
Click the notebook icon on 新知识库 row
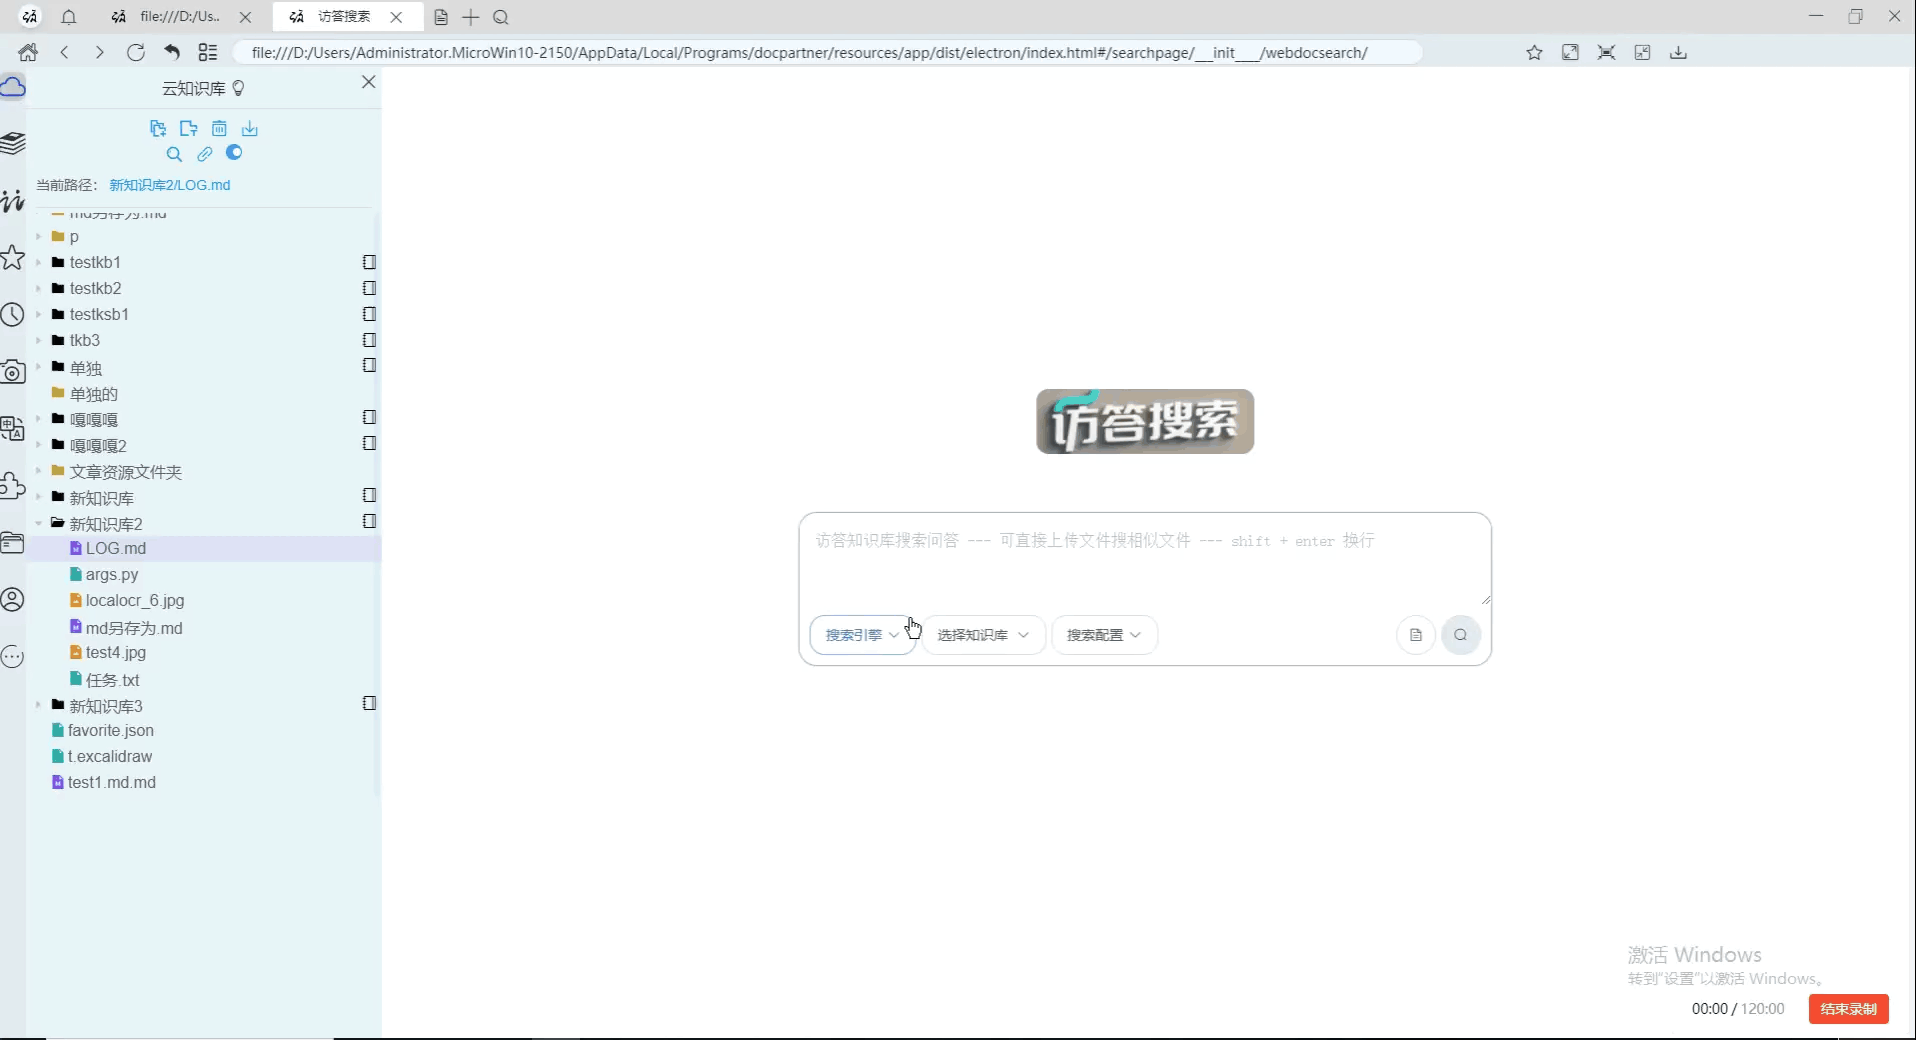point(369,495)
